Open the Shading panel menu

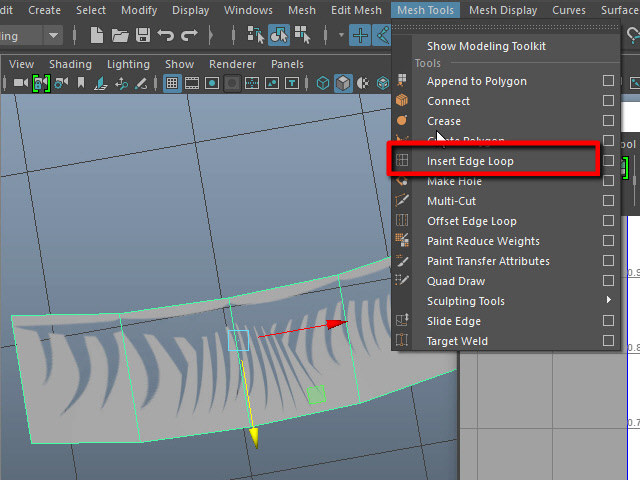coord(70,64)
